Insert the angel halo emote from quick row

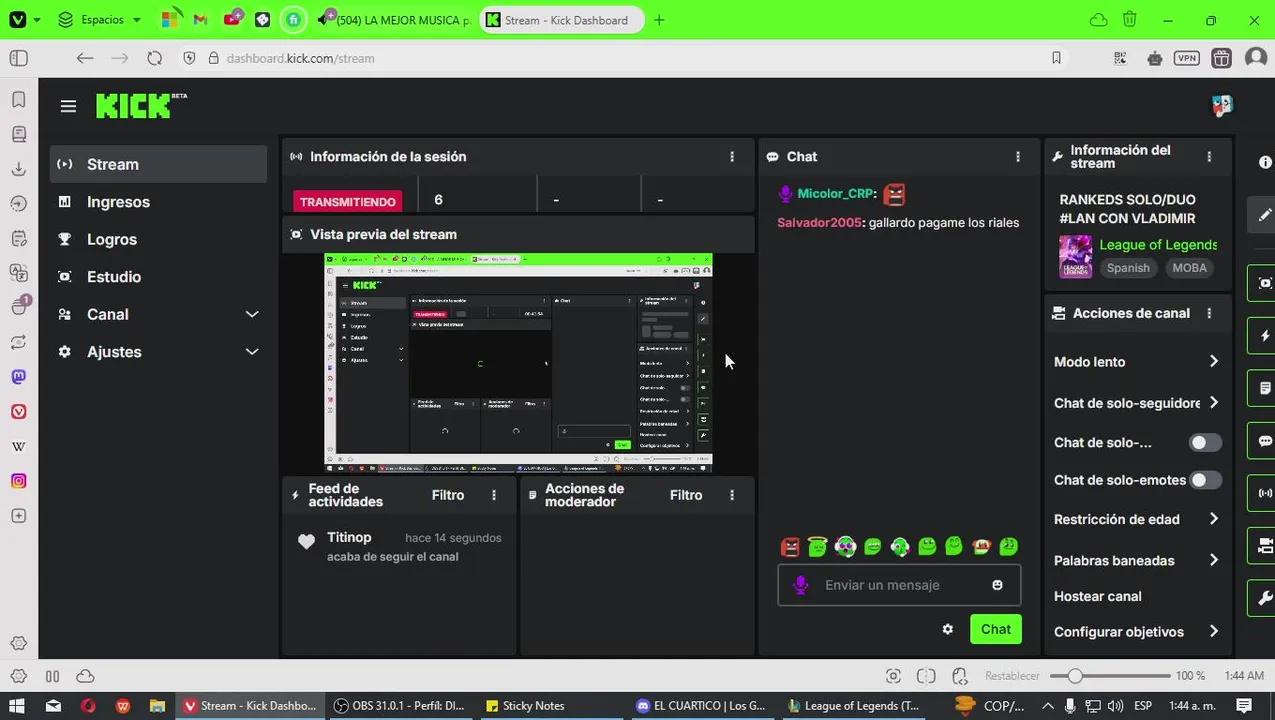pyautogui.click(x=817, y=546)
